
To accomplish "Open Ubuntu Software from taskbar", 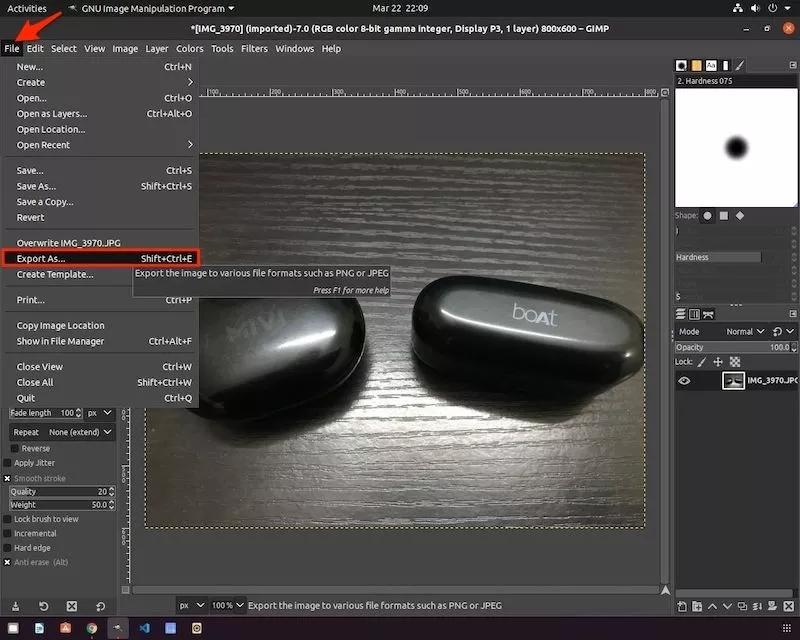I will pyautogui.click(x=65, y=628).
